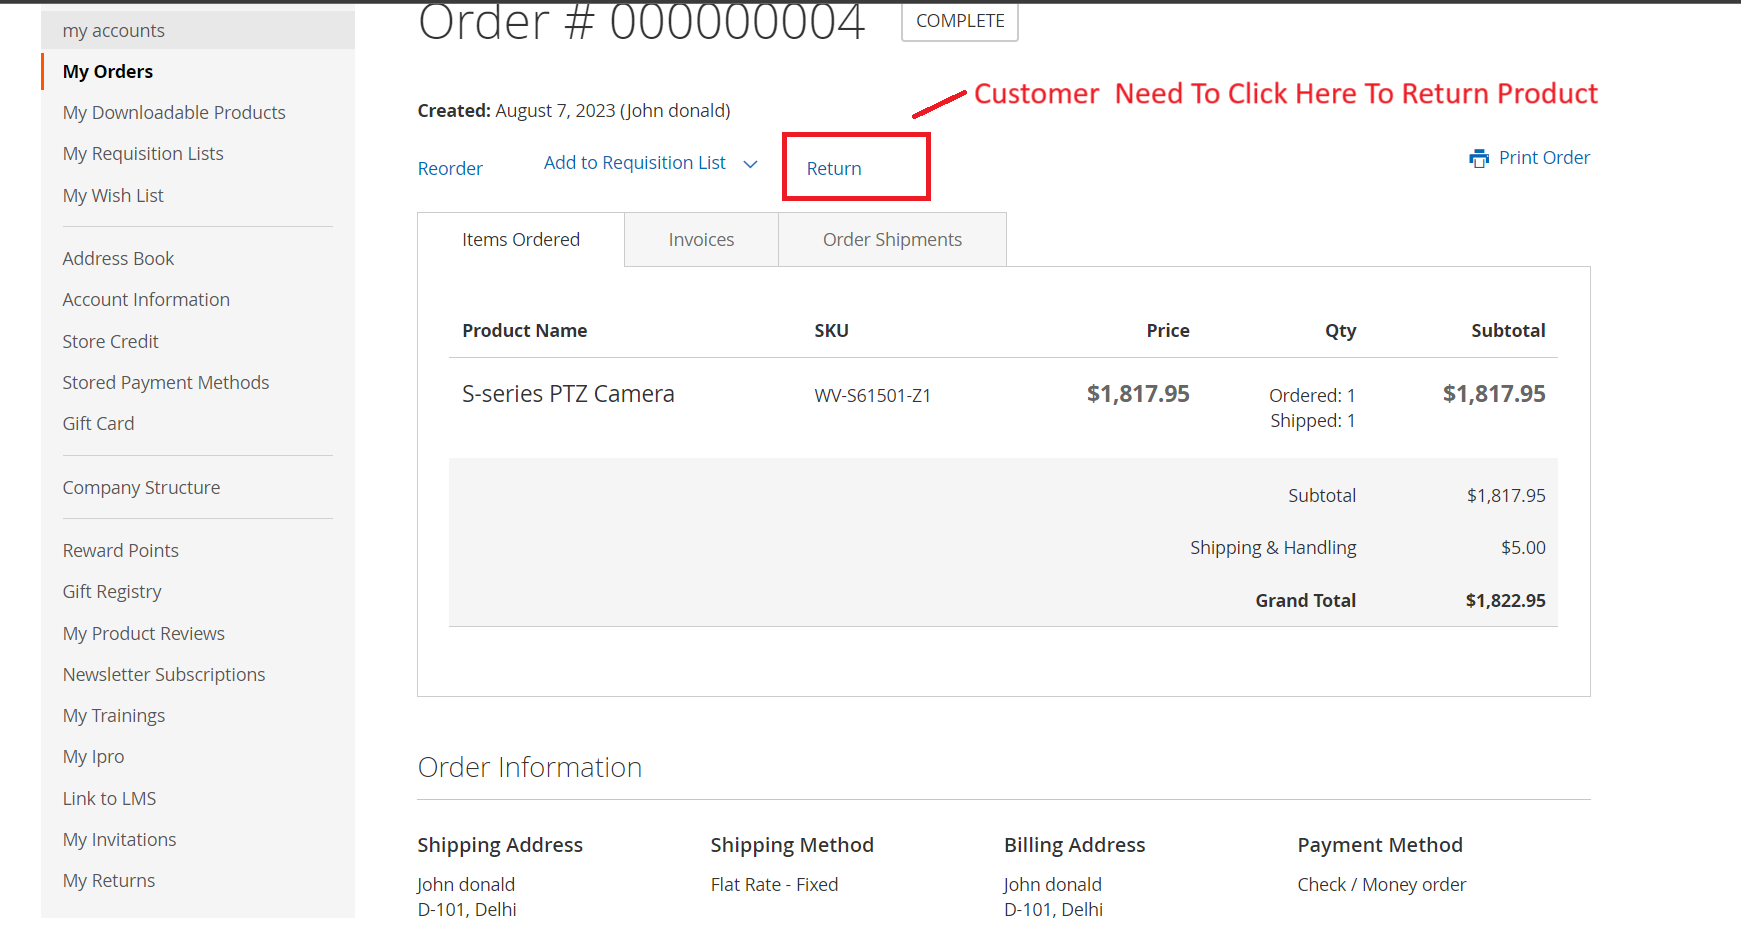
Task: Open Company Structure
Action: click(x=141, y=488)
